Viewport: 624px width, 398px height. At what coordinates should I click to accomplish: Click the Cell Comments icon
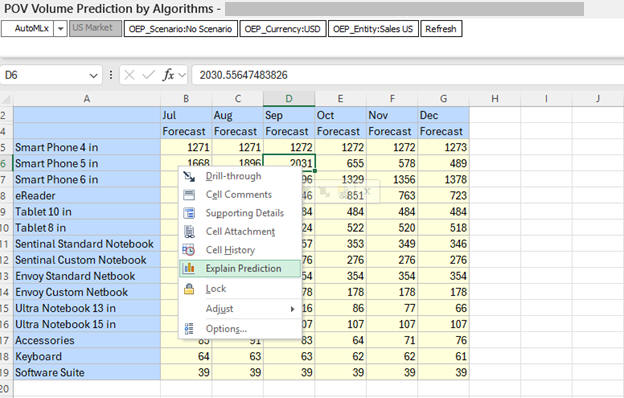(189, 195)
